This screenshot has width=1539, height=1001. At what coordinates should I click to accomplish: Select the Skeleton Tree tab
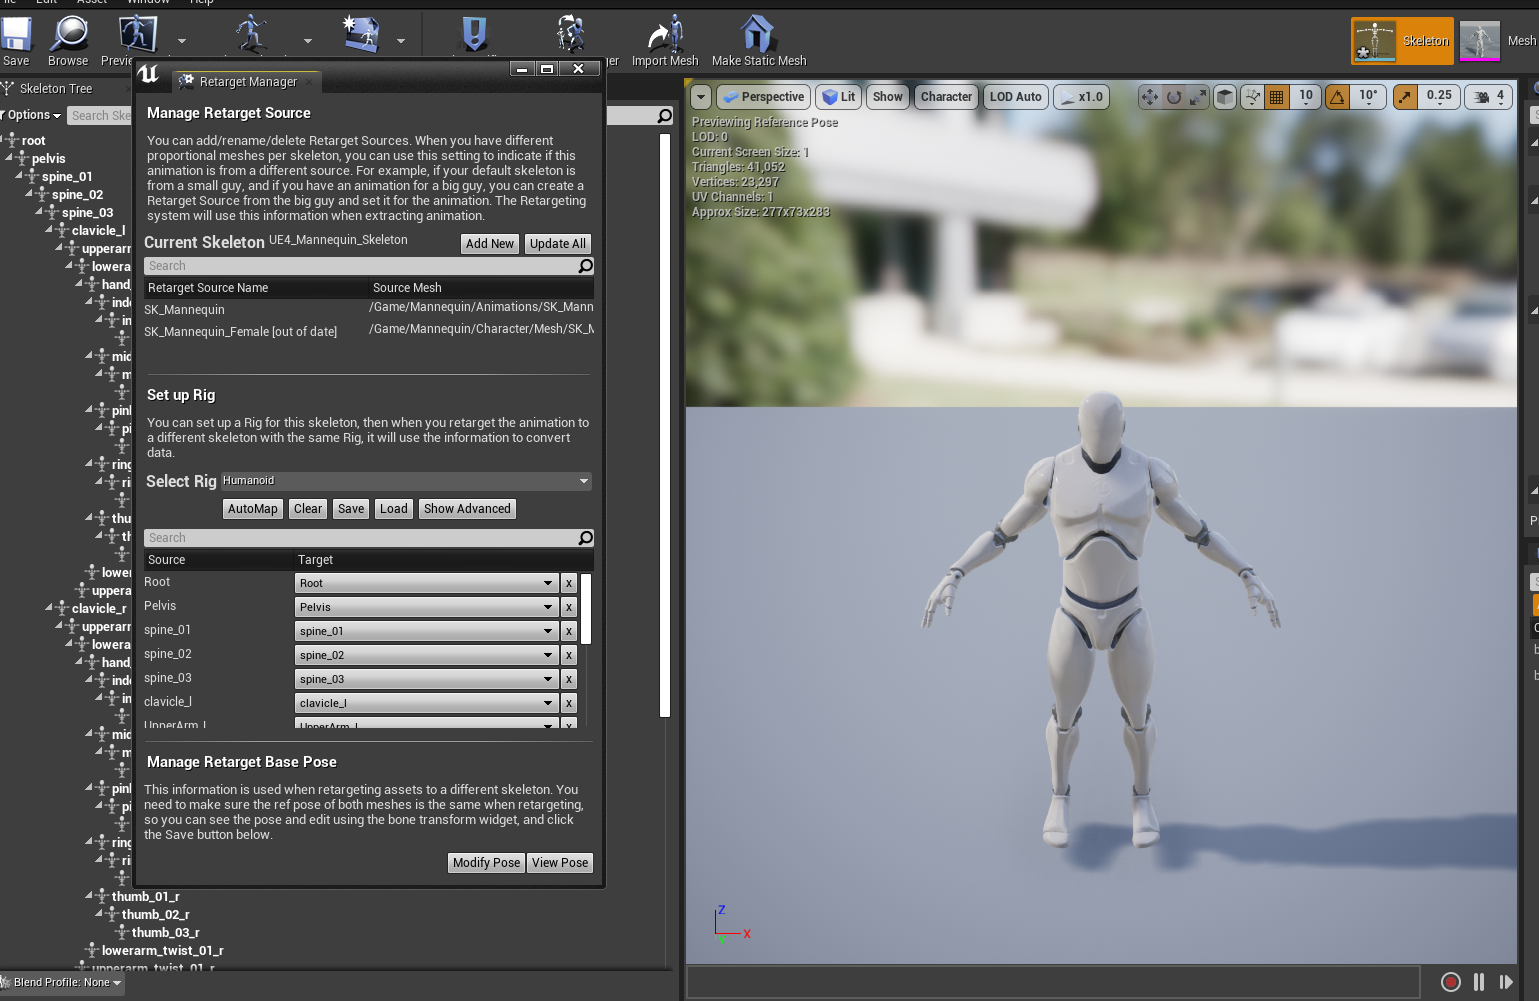click(x=56, y=89)
